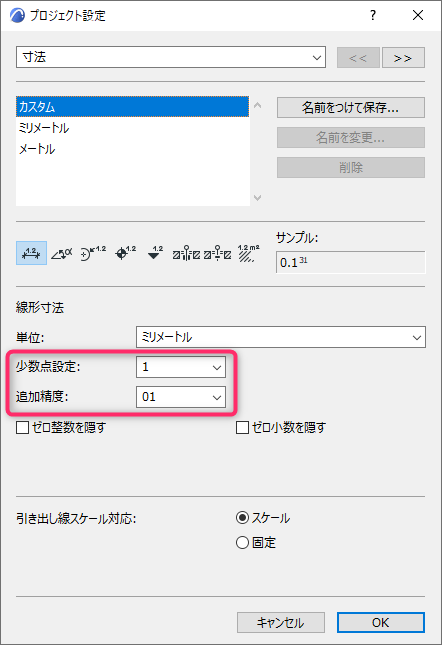Click the list scroll up arrow
442x645 pixels.
258,105
